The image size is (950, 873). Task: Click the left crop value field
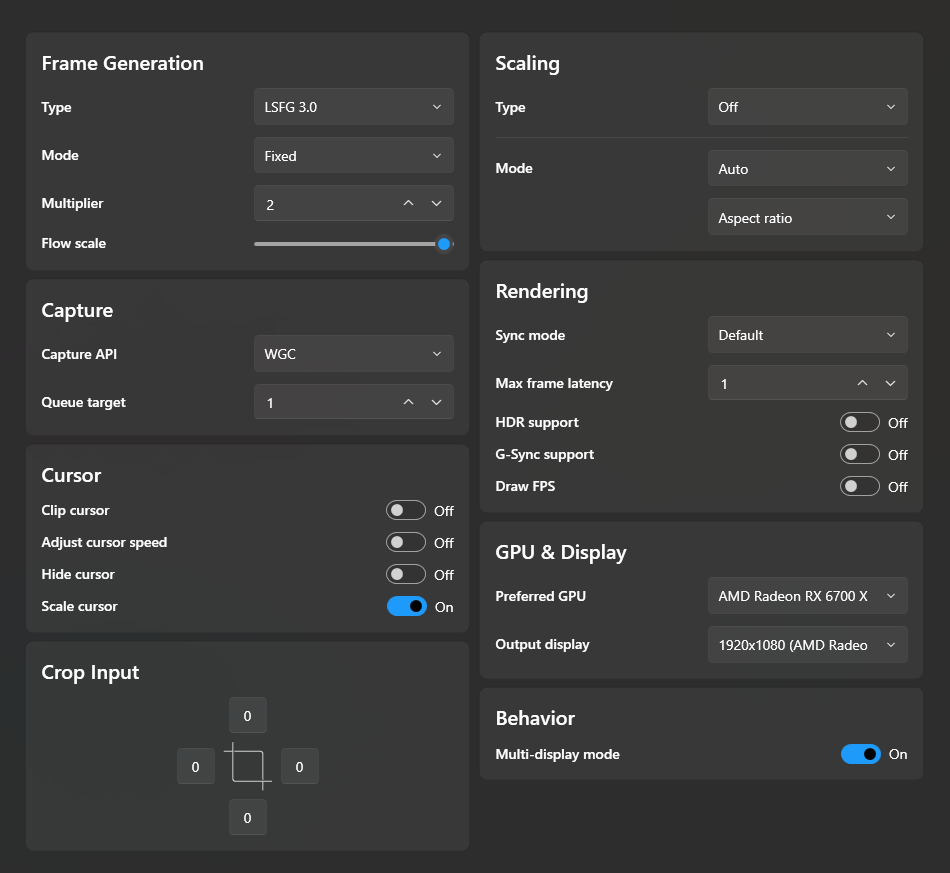[x=196, y=766]
